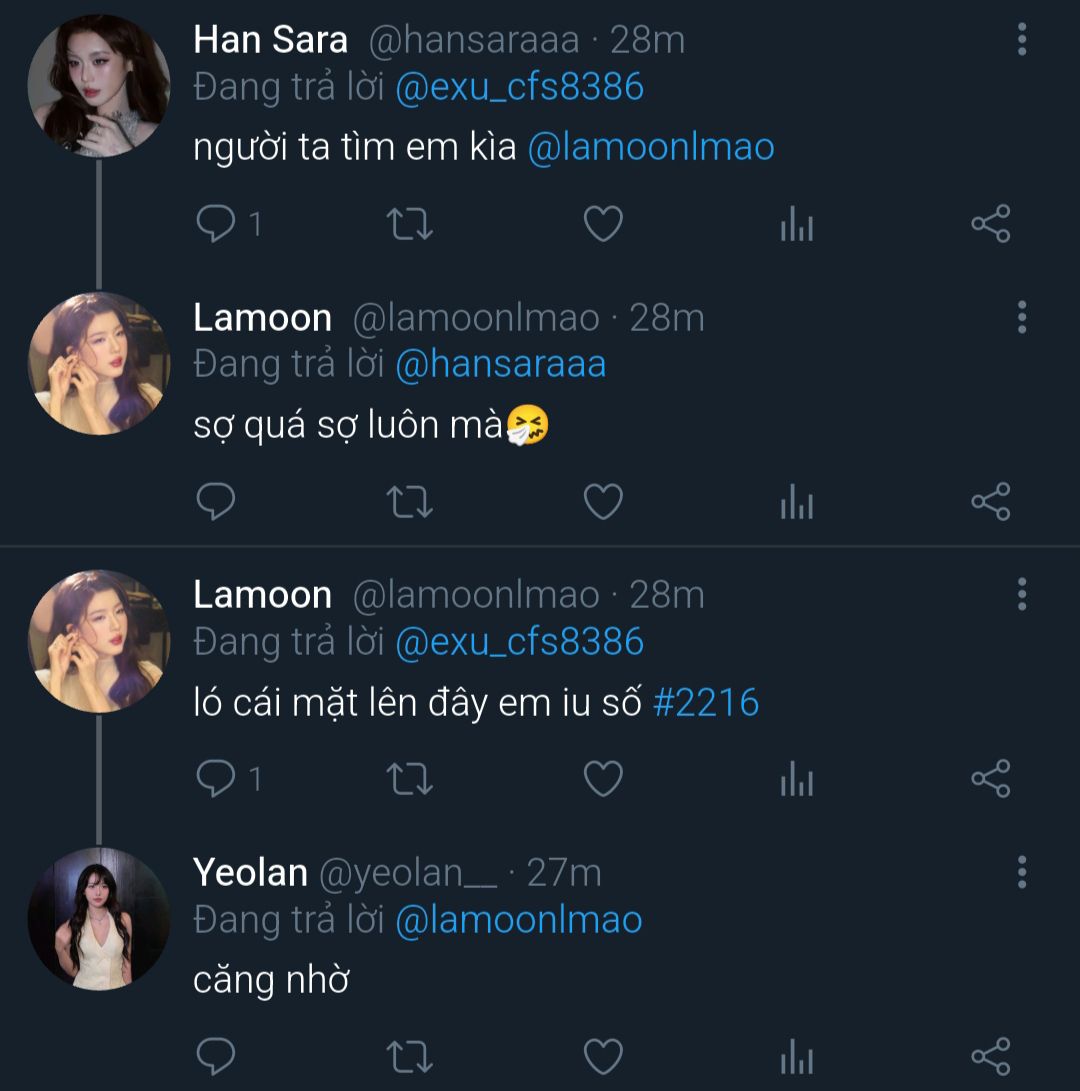Open @exu_cfs8386 profile from Han Sara's reply
This screenshot has width=1080, height=1091.
519,88
